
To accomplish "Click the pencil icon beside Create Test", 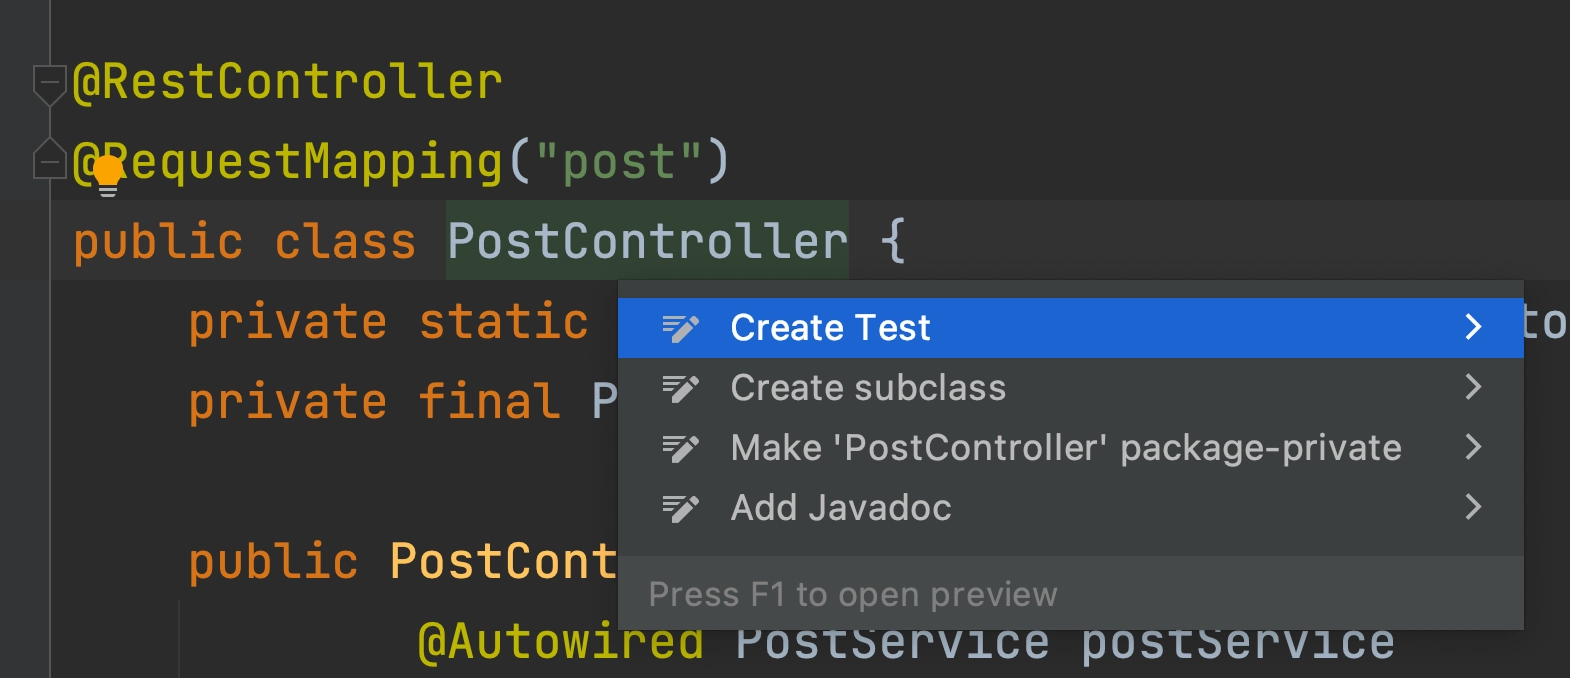I will [680, 328].
